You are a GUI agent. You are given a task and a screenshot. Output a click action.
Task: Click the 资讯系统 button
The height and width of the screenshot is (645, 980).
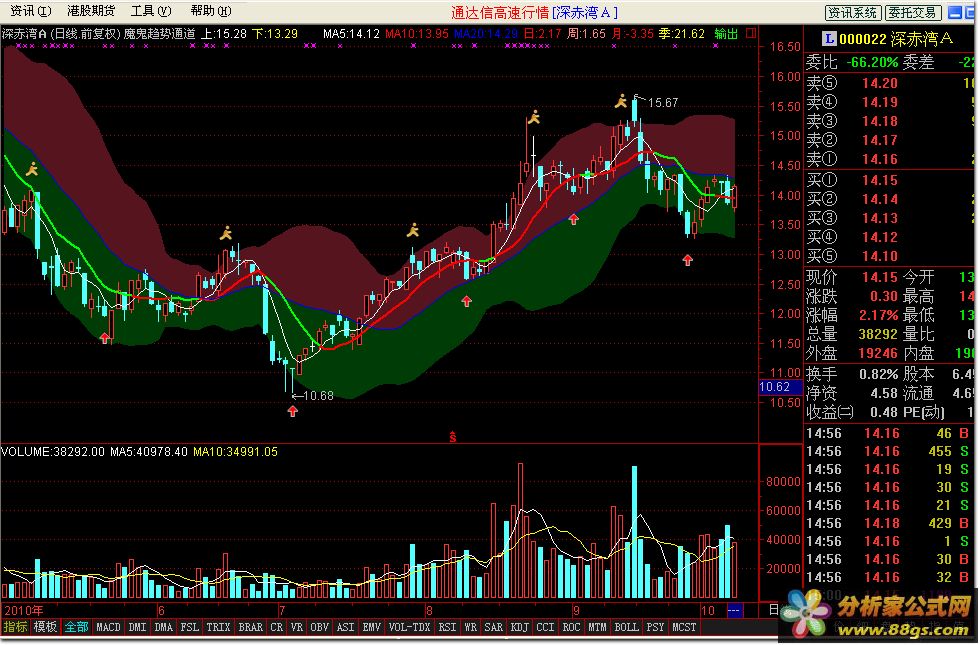[x=853, y=12]
